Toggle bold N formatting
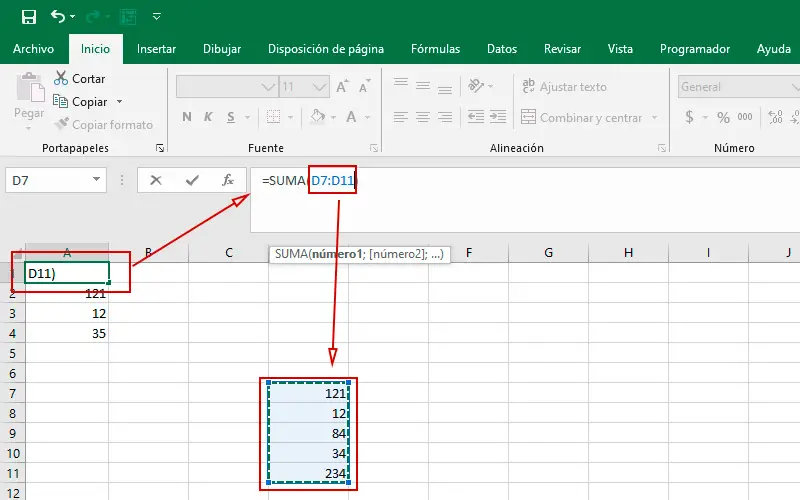The width and height of the screenshot is (800, 500). (187, 117)
